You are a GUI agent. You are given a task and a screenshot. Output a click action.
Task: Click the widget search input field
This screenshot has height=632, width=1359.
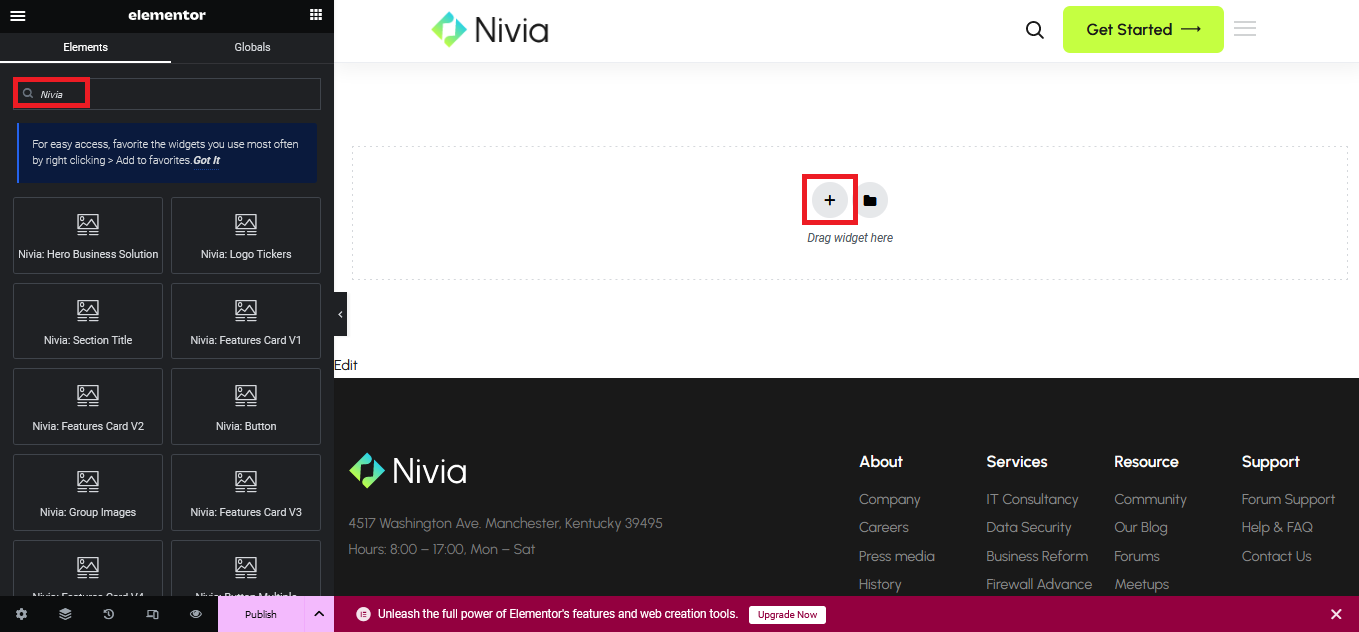click(180, 94)
